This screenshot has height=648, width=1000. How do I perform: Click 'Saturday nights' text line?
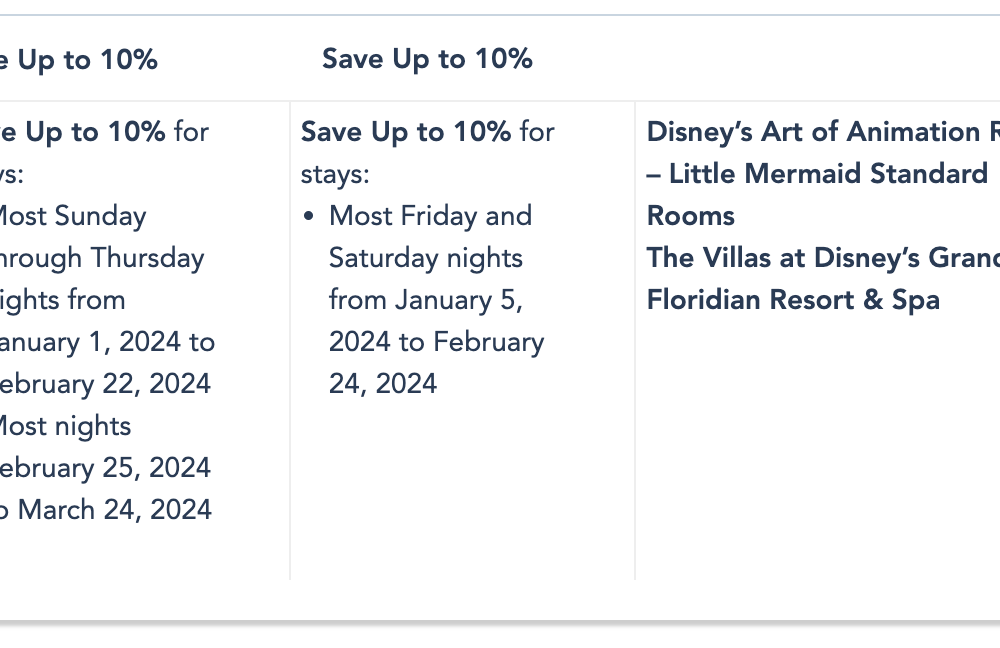(426, 258)
